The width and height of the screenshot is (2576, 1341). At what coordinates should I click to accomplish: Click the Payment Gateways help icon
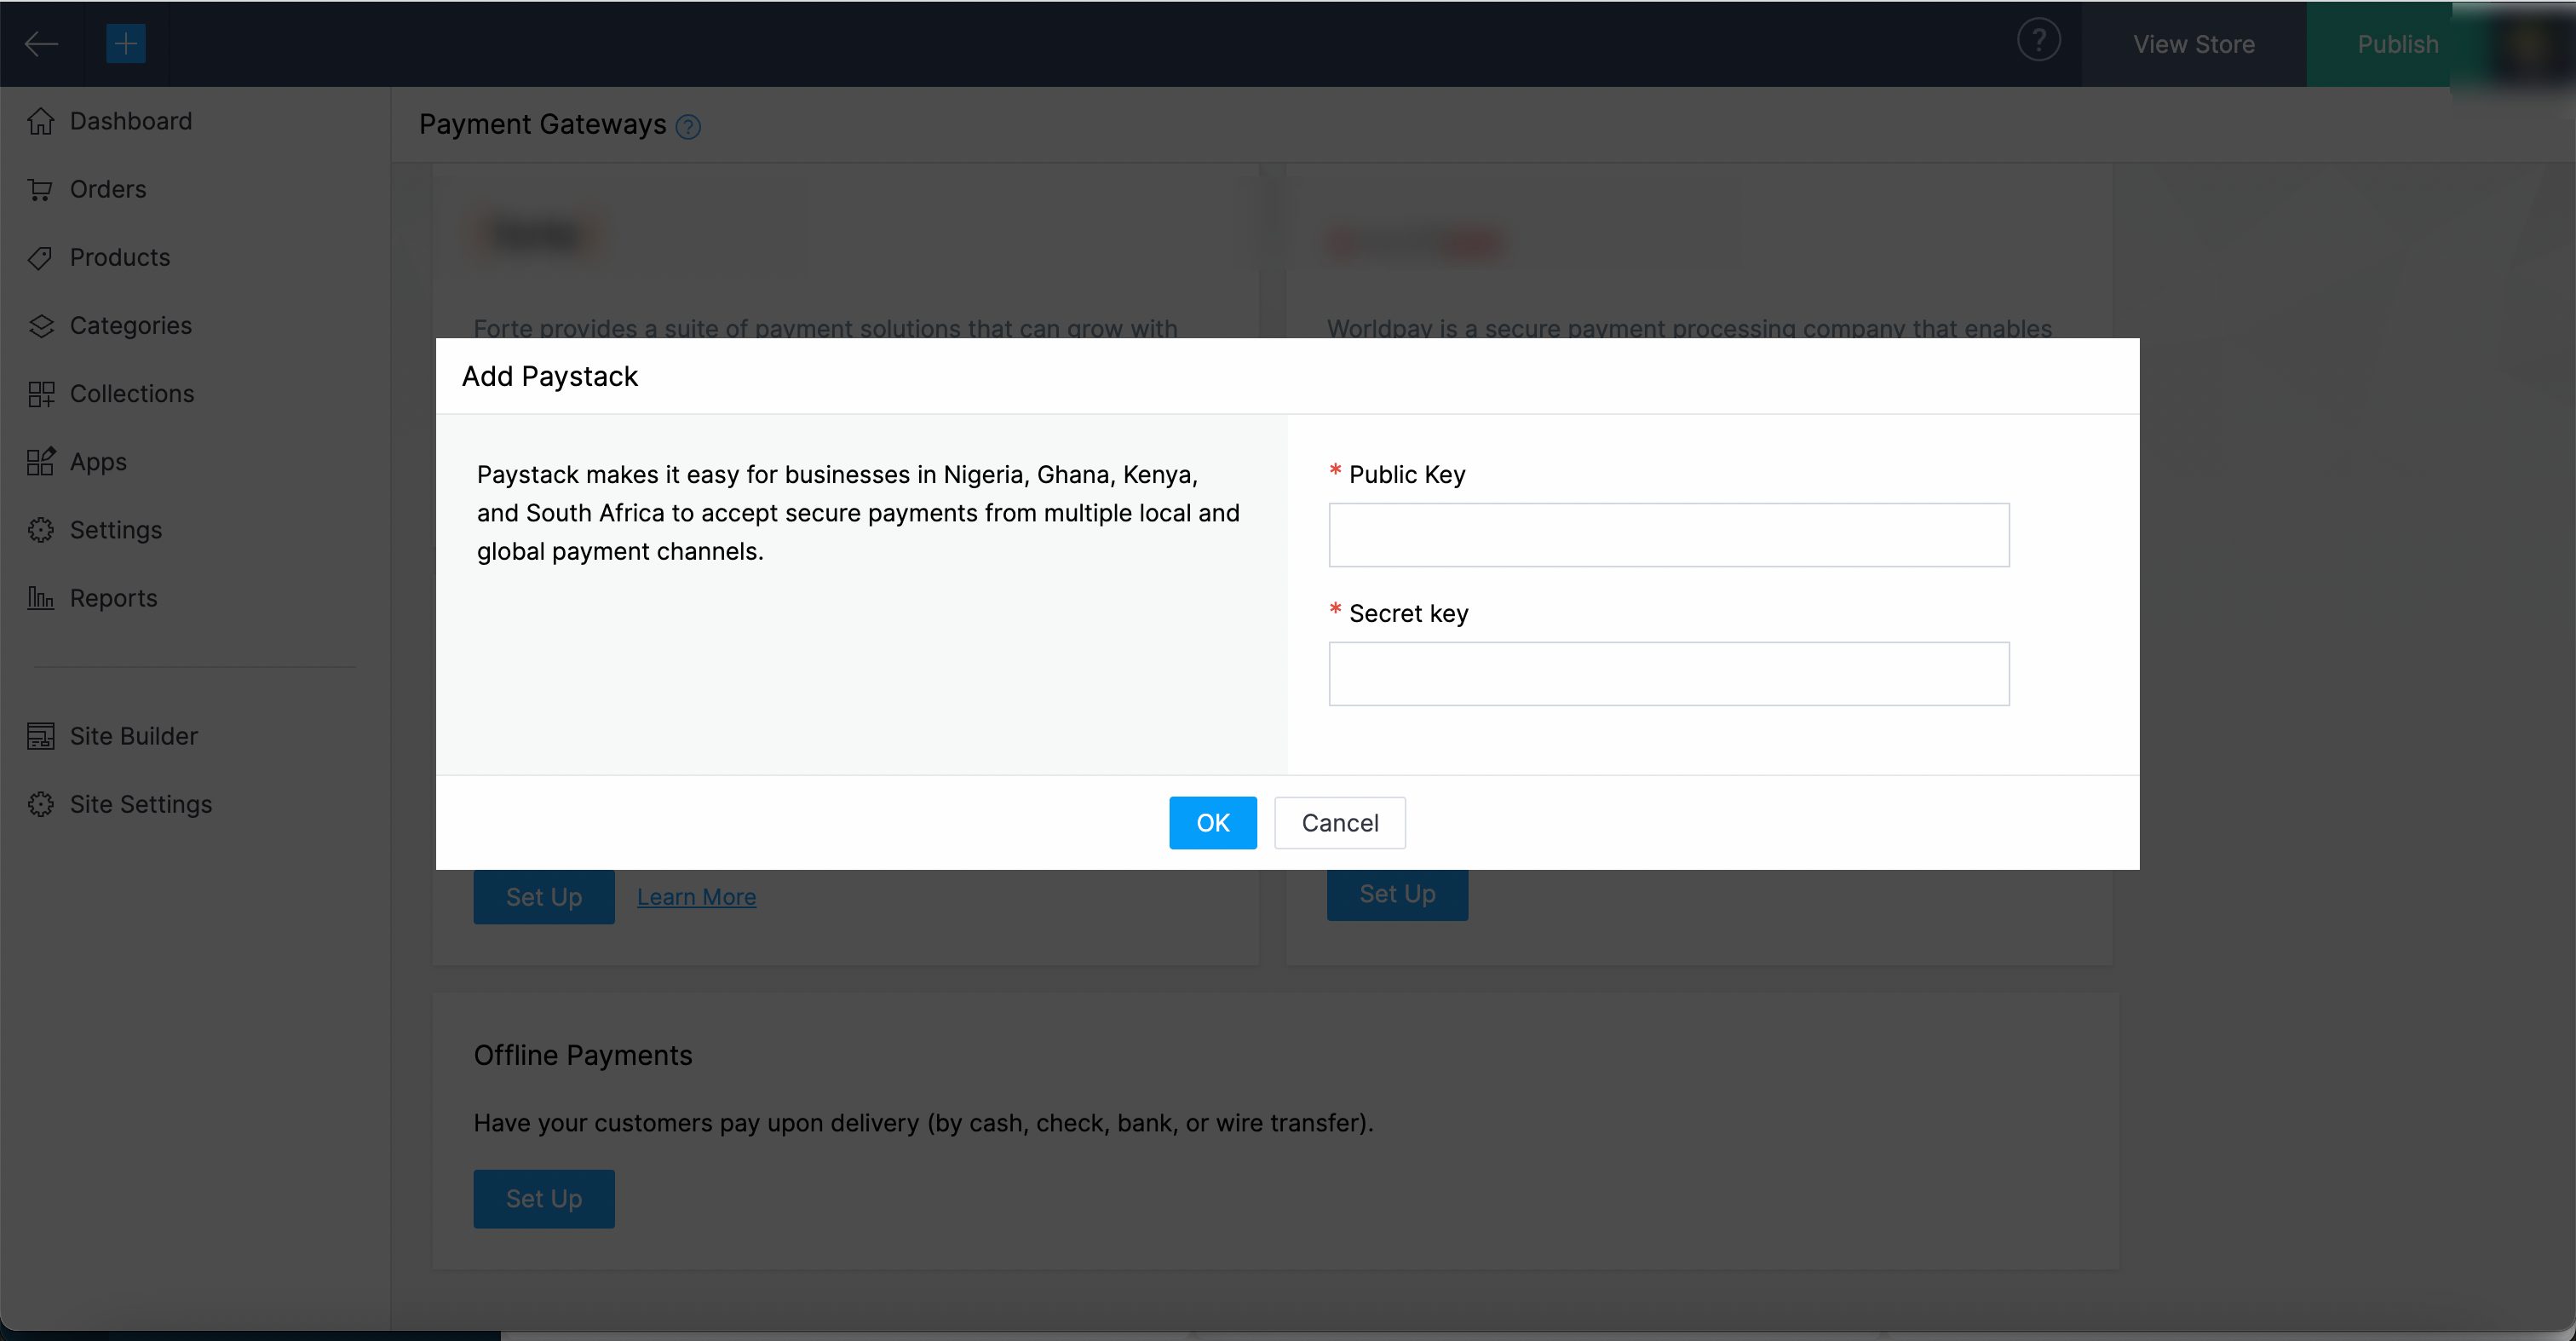tap(688, 126)
